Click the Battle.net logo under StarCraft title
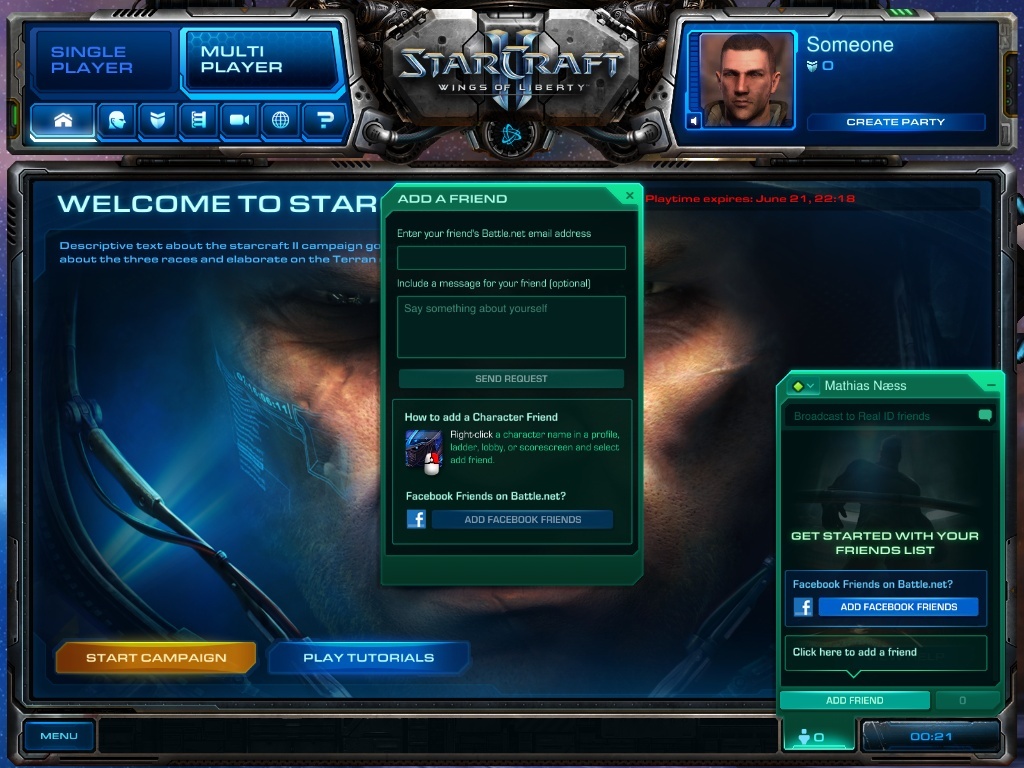The image size is (1024, 768). point(511,135)
